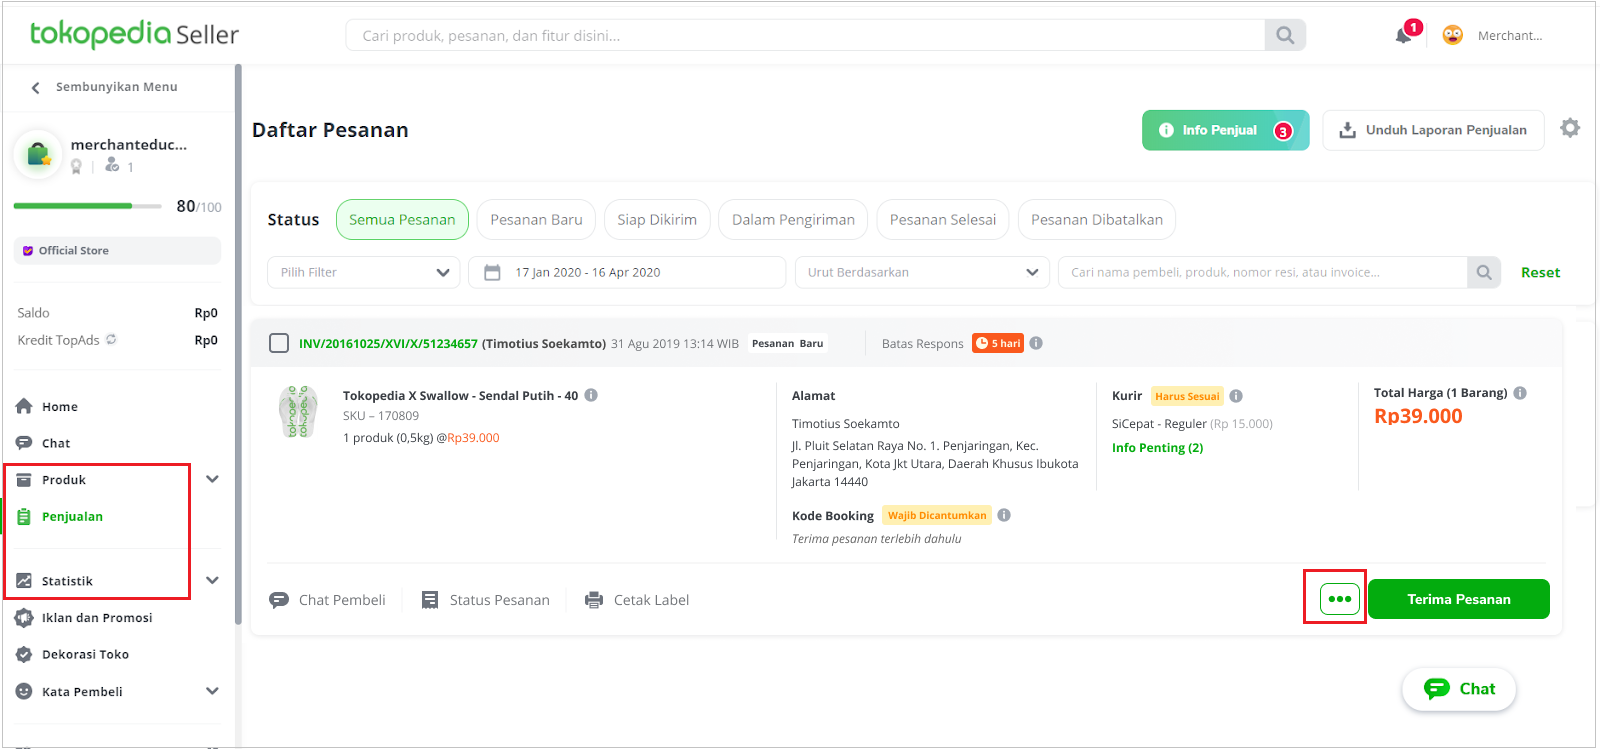The width and height of the screenshot is (1600, 749).
Task: Click the Chat bubble icon in sidebar
Action: coord(24,443)
